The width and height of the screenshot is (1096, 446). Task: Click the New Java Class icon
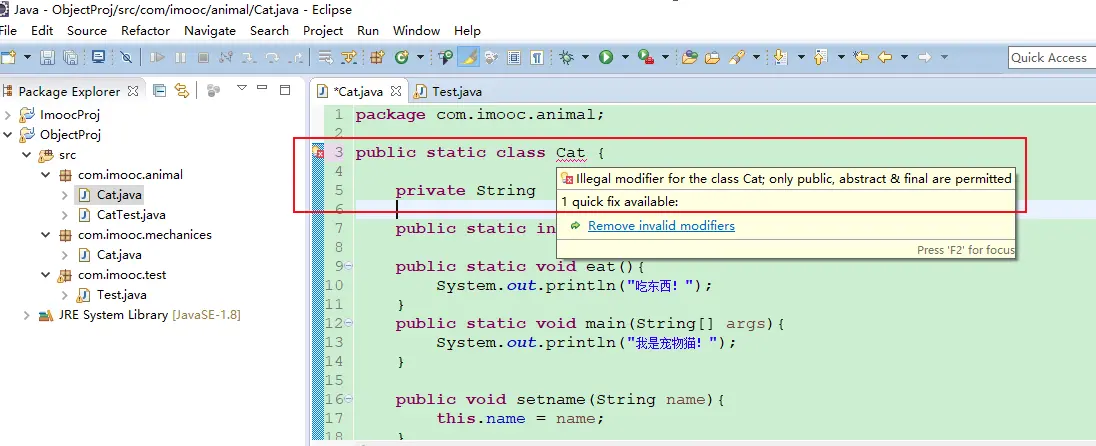(402, 57)
